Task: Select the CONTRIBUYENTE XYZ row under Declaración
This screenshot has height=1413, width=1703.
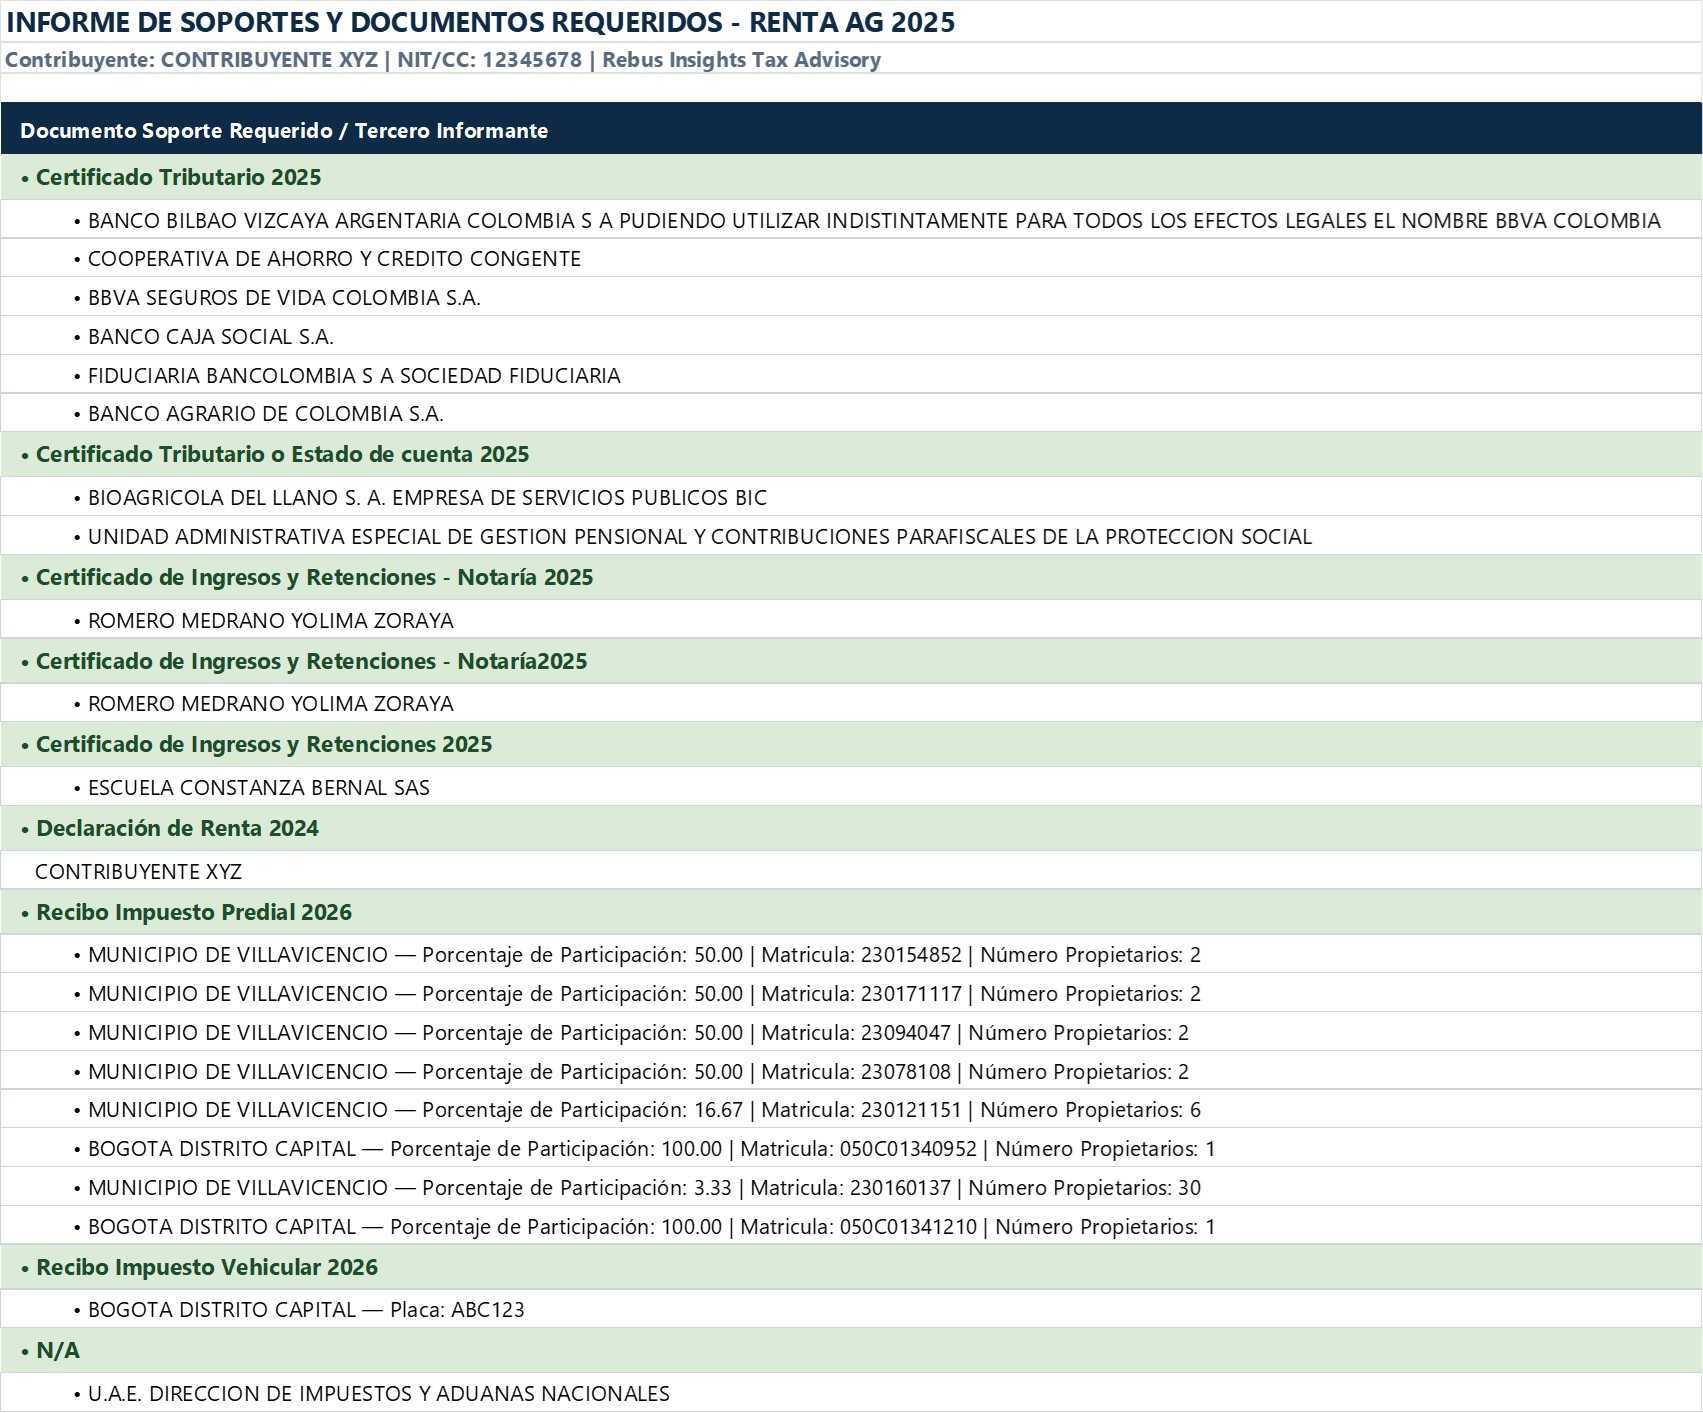Action: [x=851, y=871]
